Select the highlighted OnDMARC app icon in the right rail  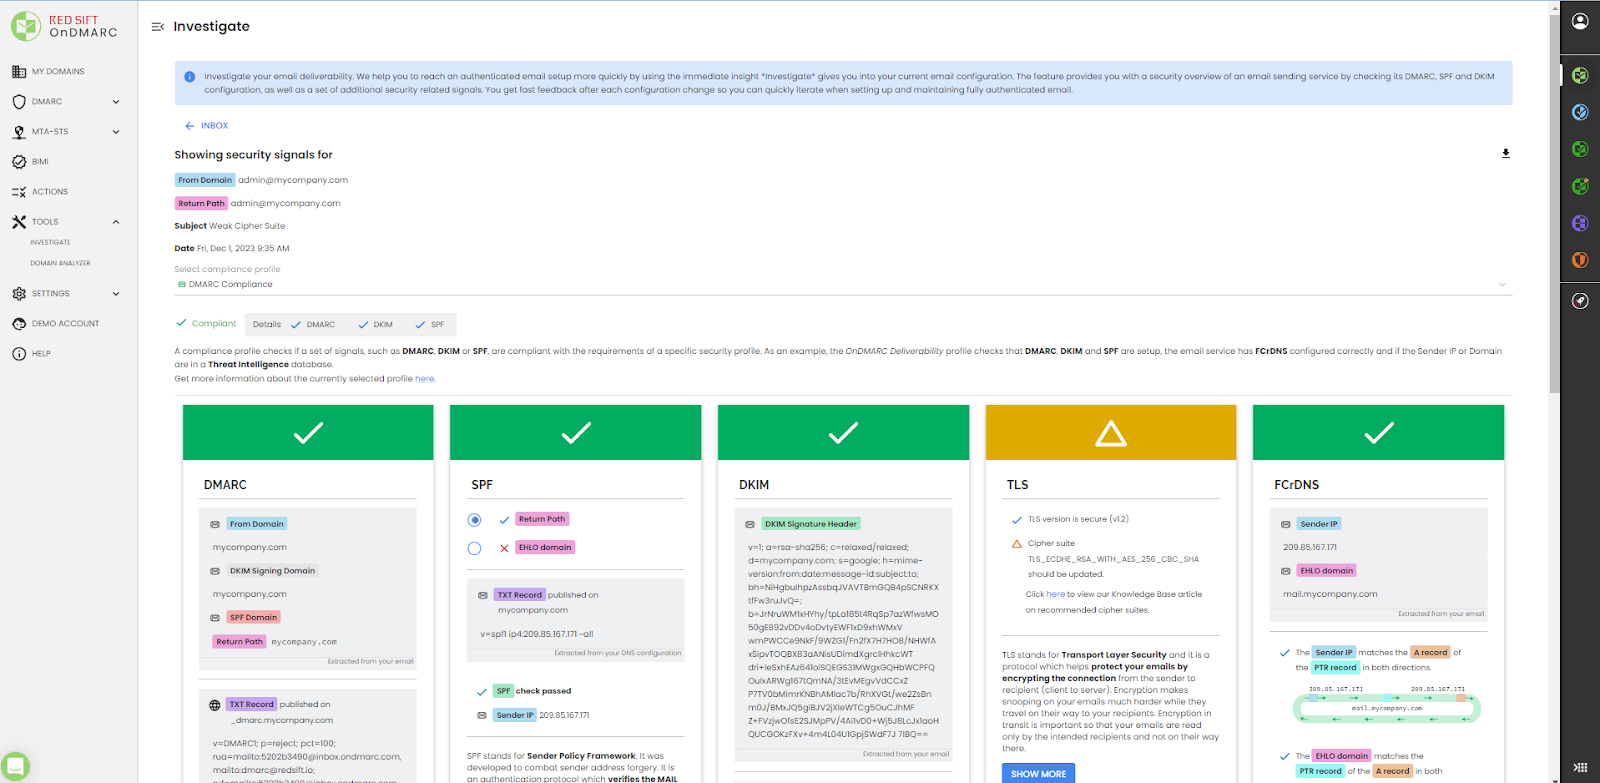tap(1580, 75)
